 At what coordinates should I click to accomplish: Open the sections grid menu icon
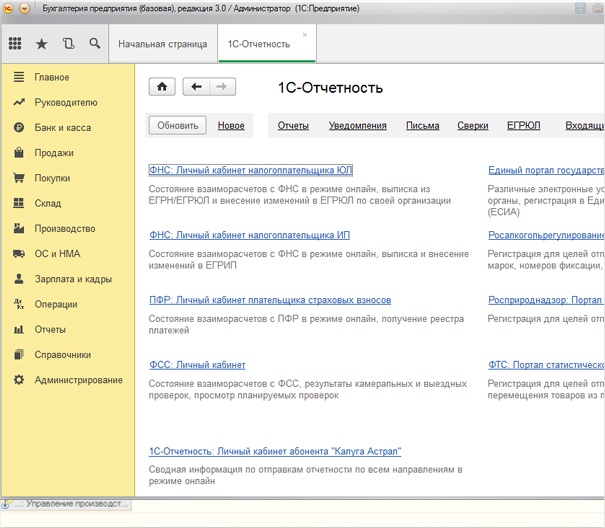point(15,44)
